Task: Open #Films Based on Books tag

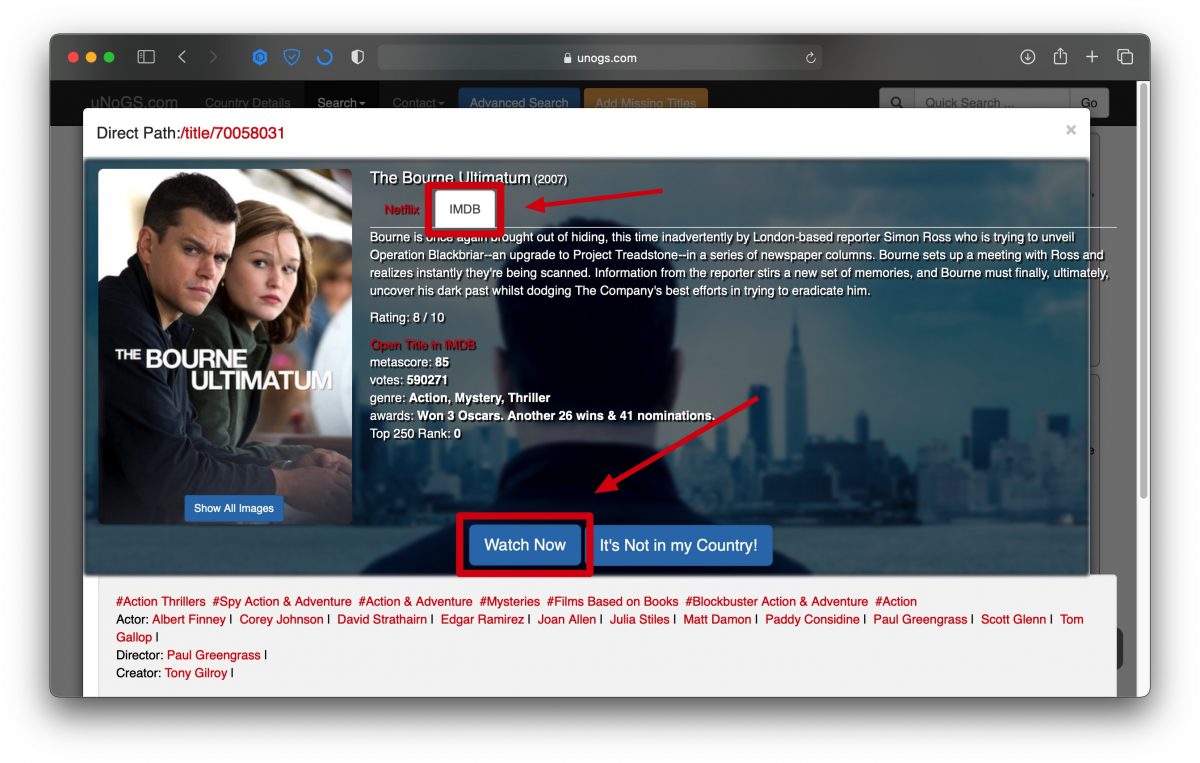Action: pyautogui.click(x=612, y=602)
